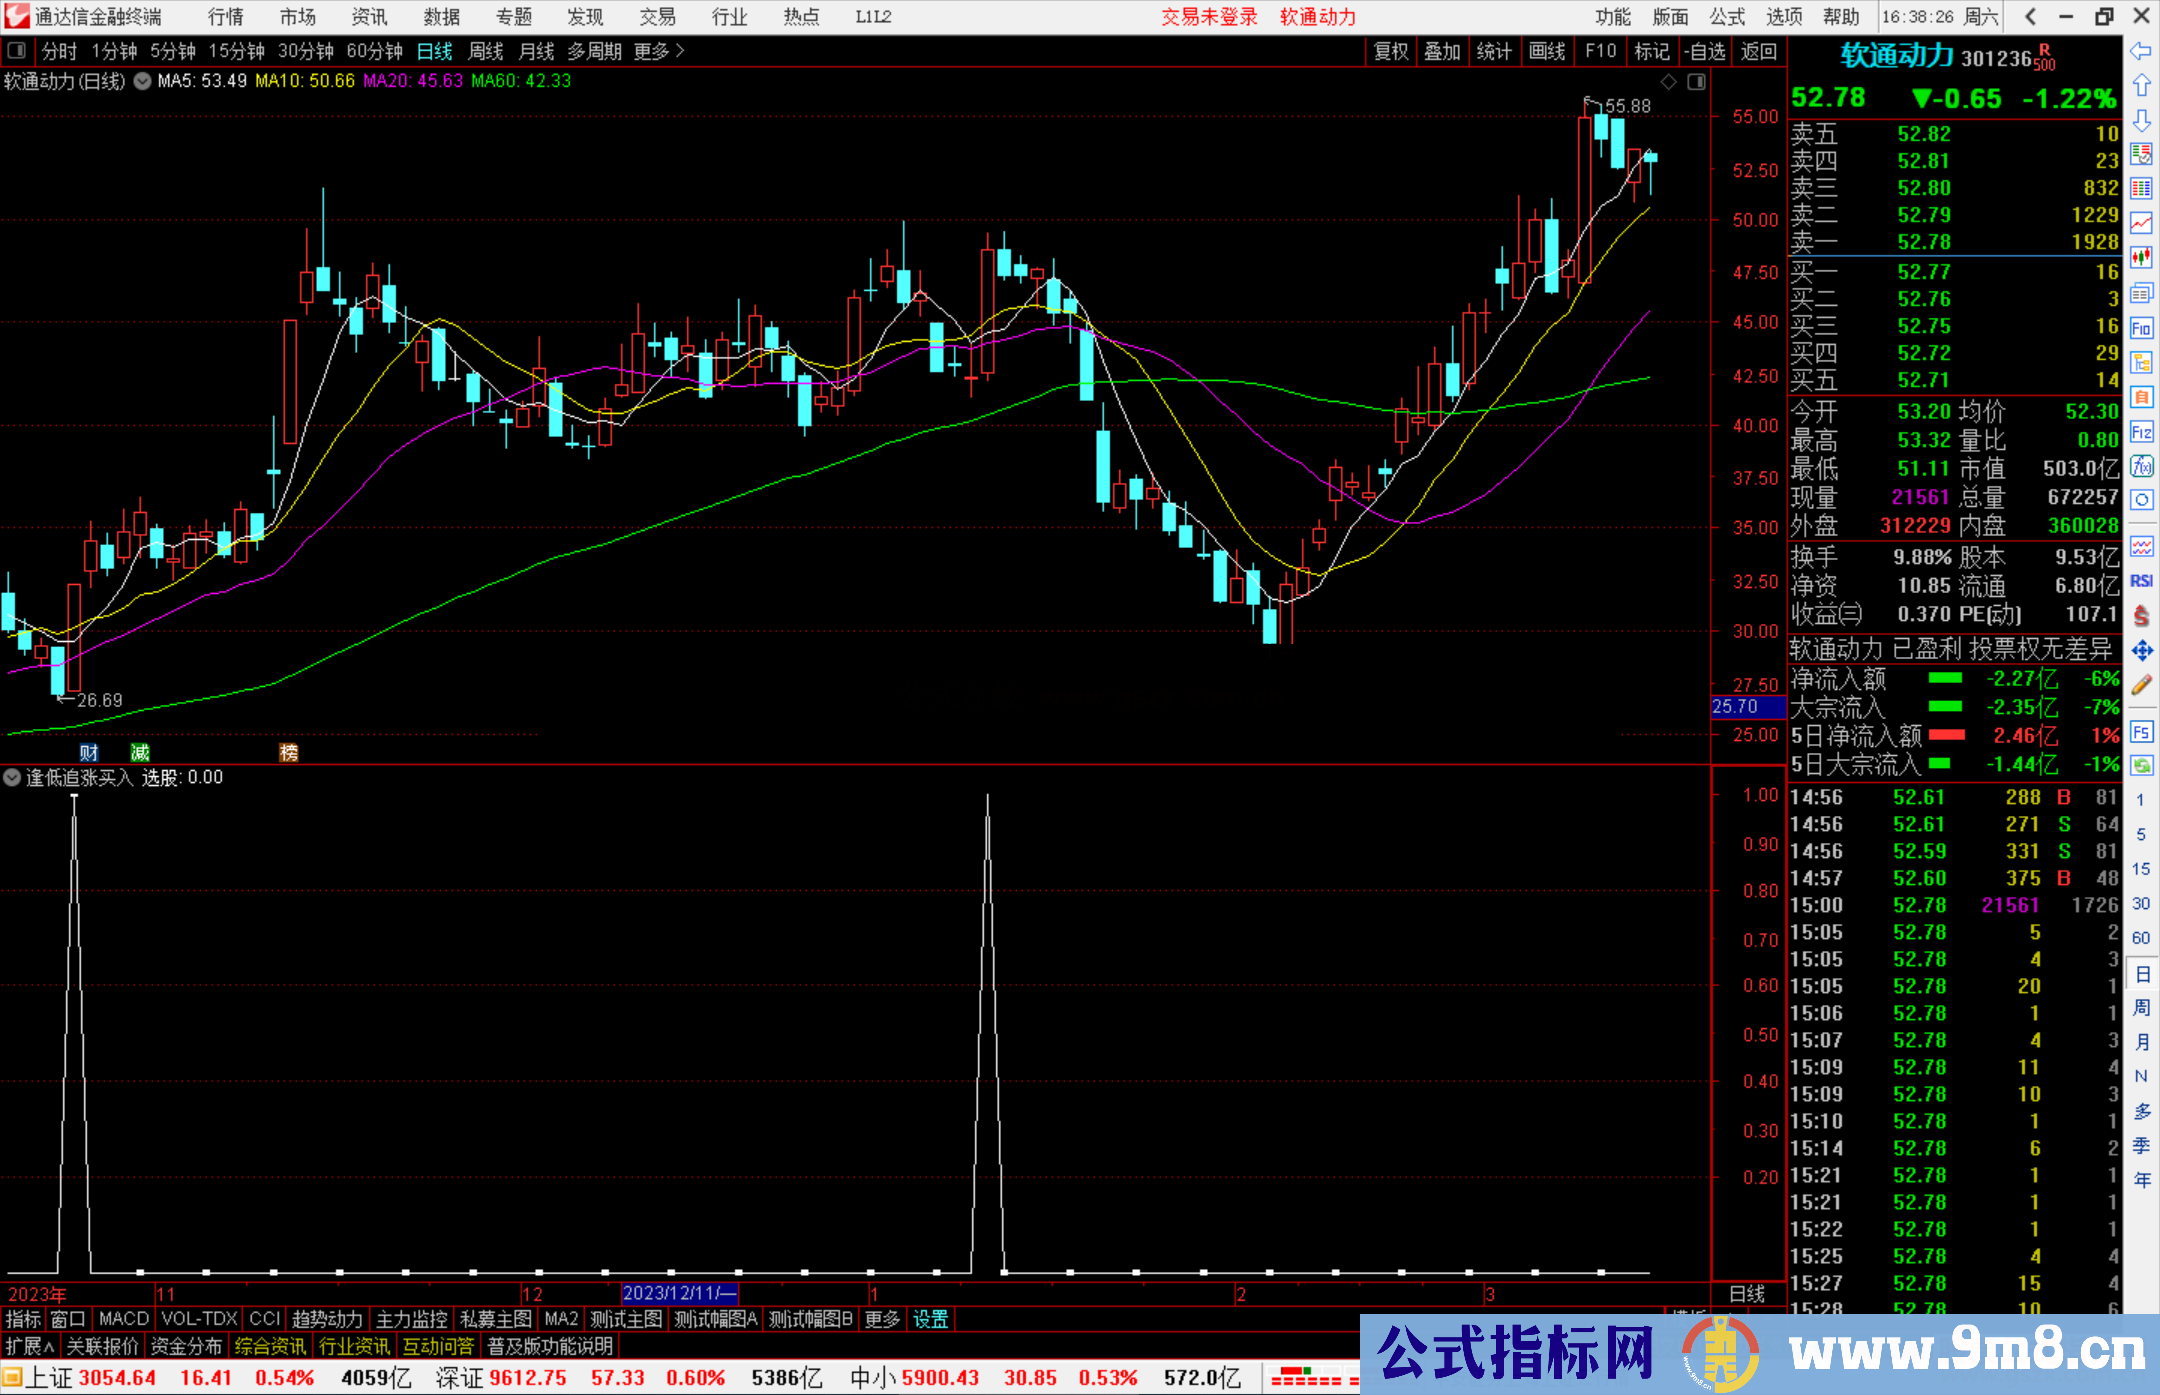Click the back arrow sidebar icon
2160x1395 pixels.
[2141, 51]
